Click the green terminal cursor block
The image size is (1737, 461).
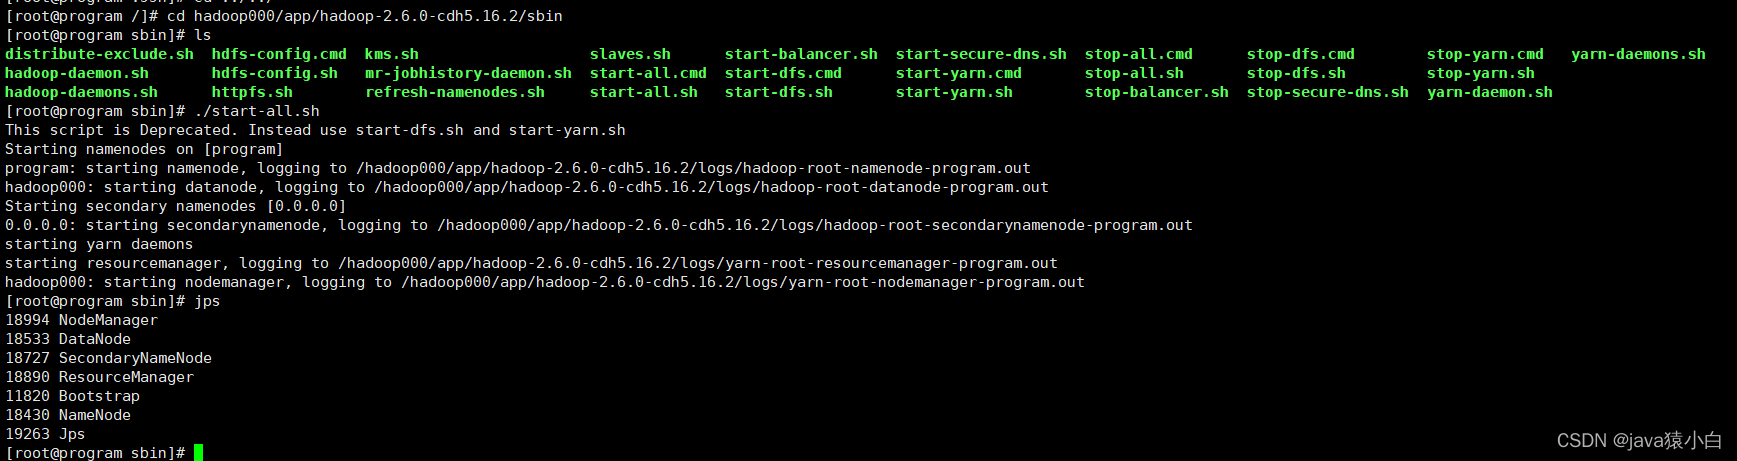click(199, 453)
